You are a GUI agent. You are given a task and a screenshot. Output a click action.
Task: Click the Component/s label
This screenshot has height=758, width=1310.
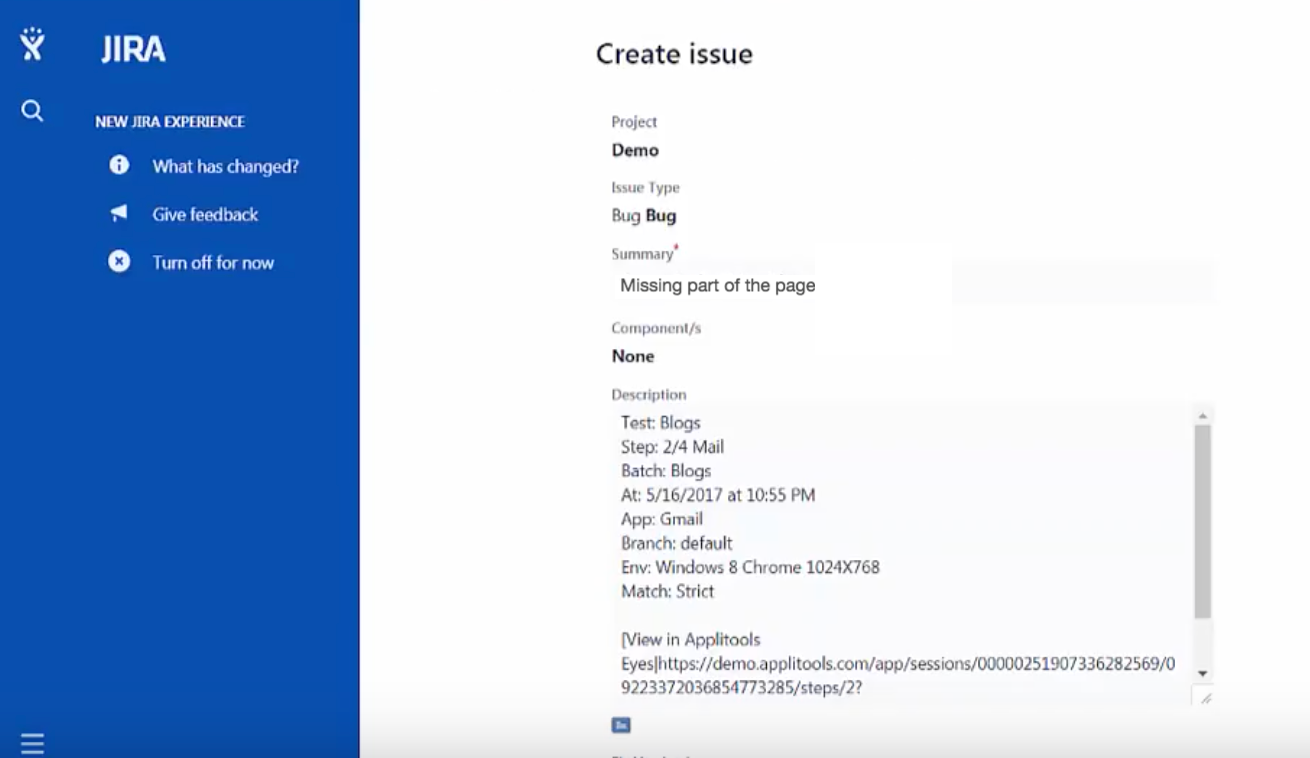[656, 327]
